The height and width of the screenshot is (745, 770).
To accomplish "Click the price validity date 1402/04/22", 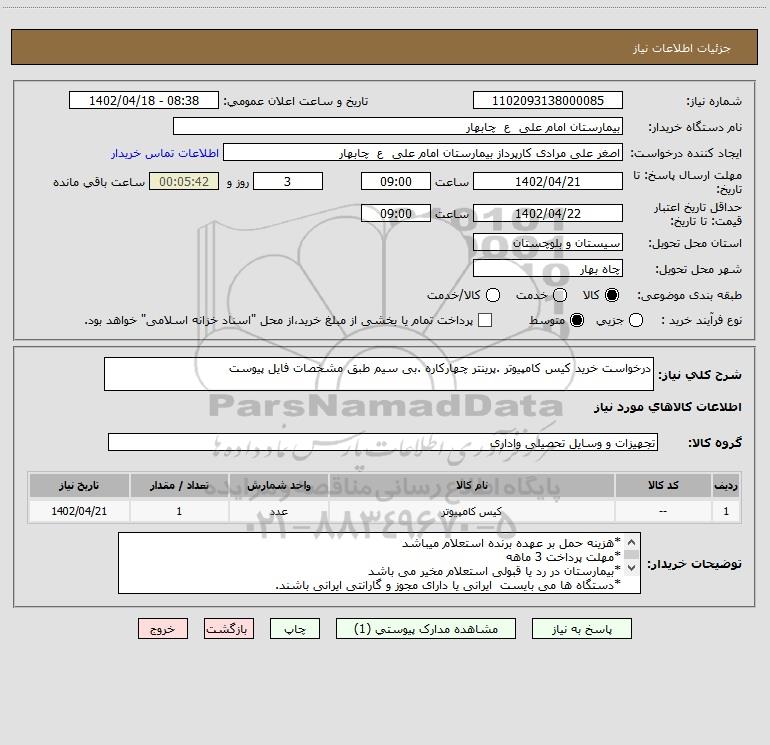I will tap(548, 213).
